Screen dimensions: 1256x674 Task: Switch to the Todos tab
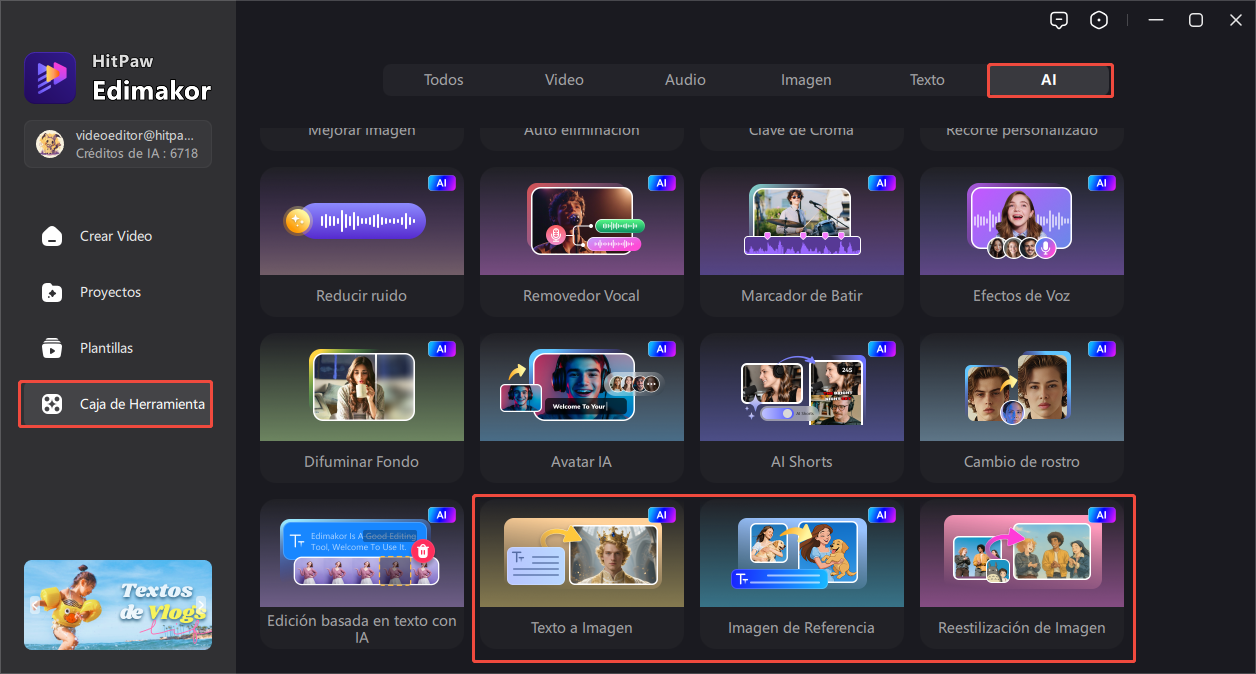[x=443, y=80]
